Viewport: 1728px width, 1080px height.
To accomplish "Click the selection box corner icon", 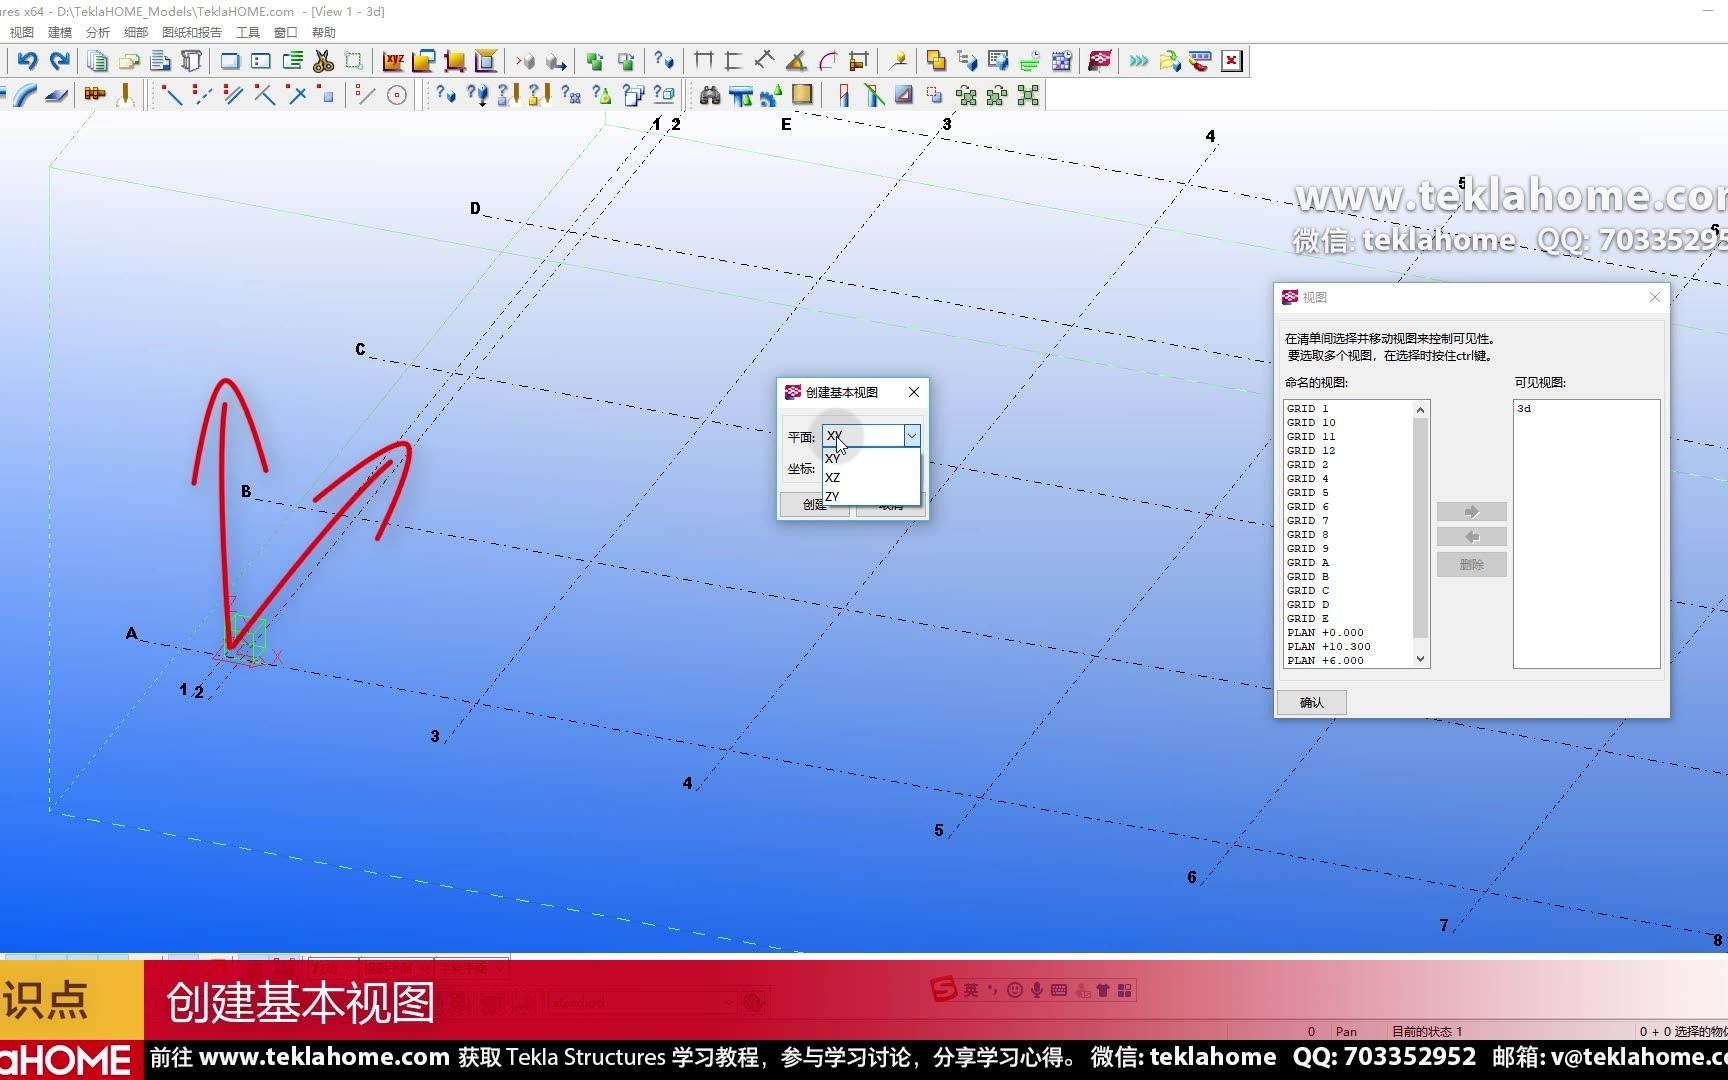I will click(353, 61).
